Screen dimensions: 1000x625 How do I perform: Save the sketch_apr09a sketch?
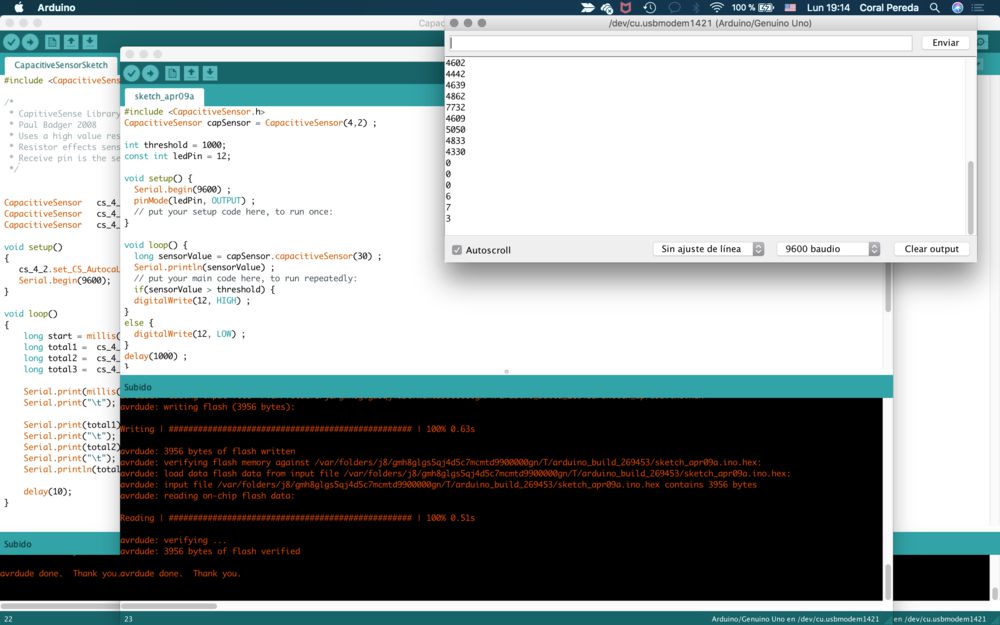pos(210,73)
